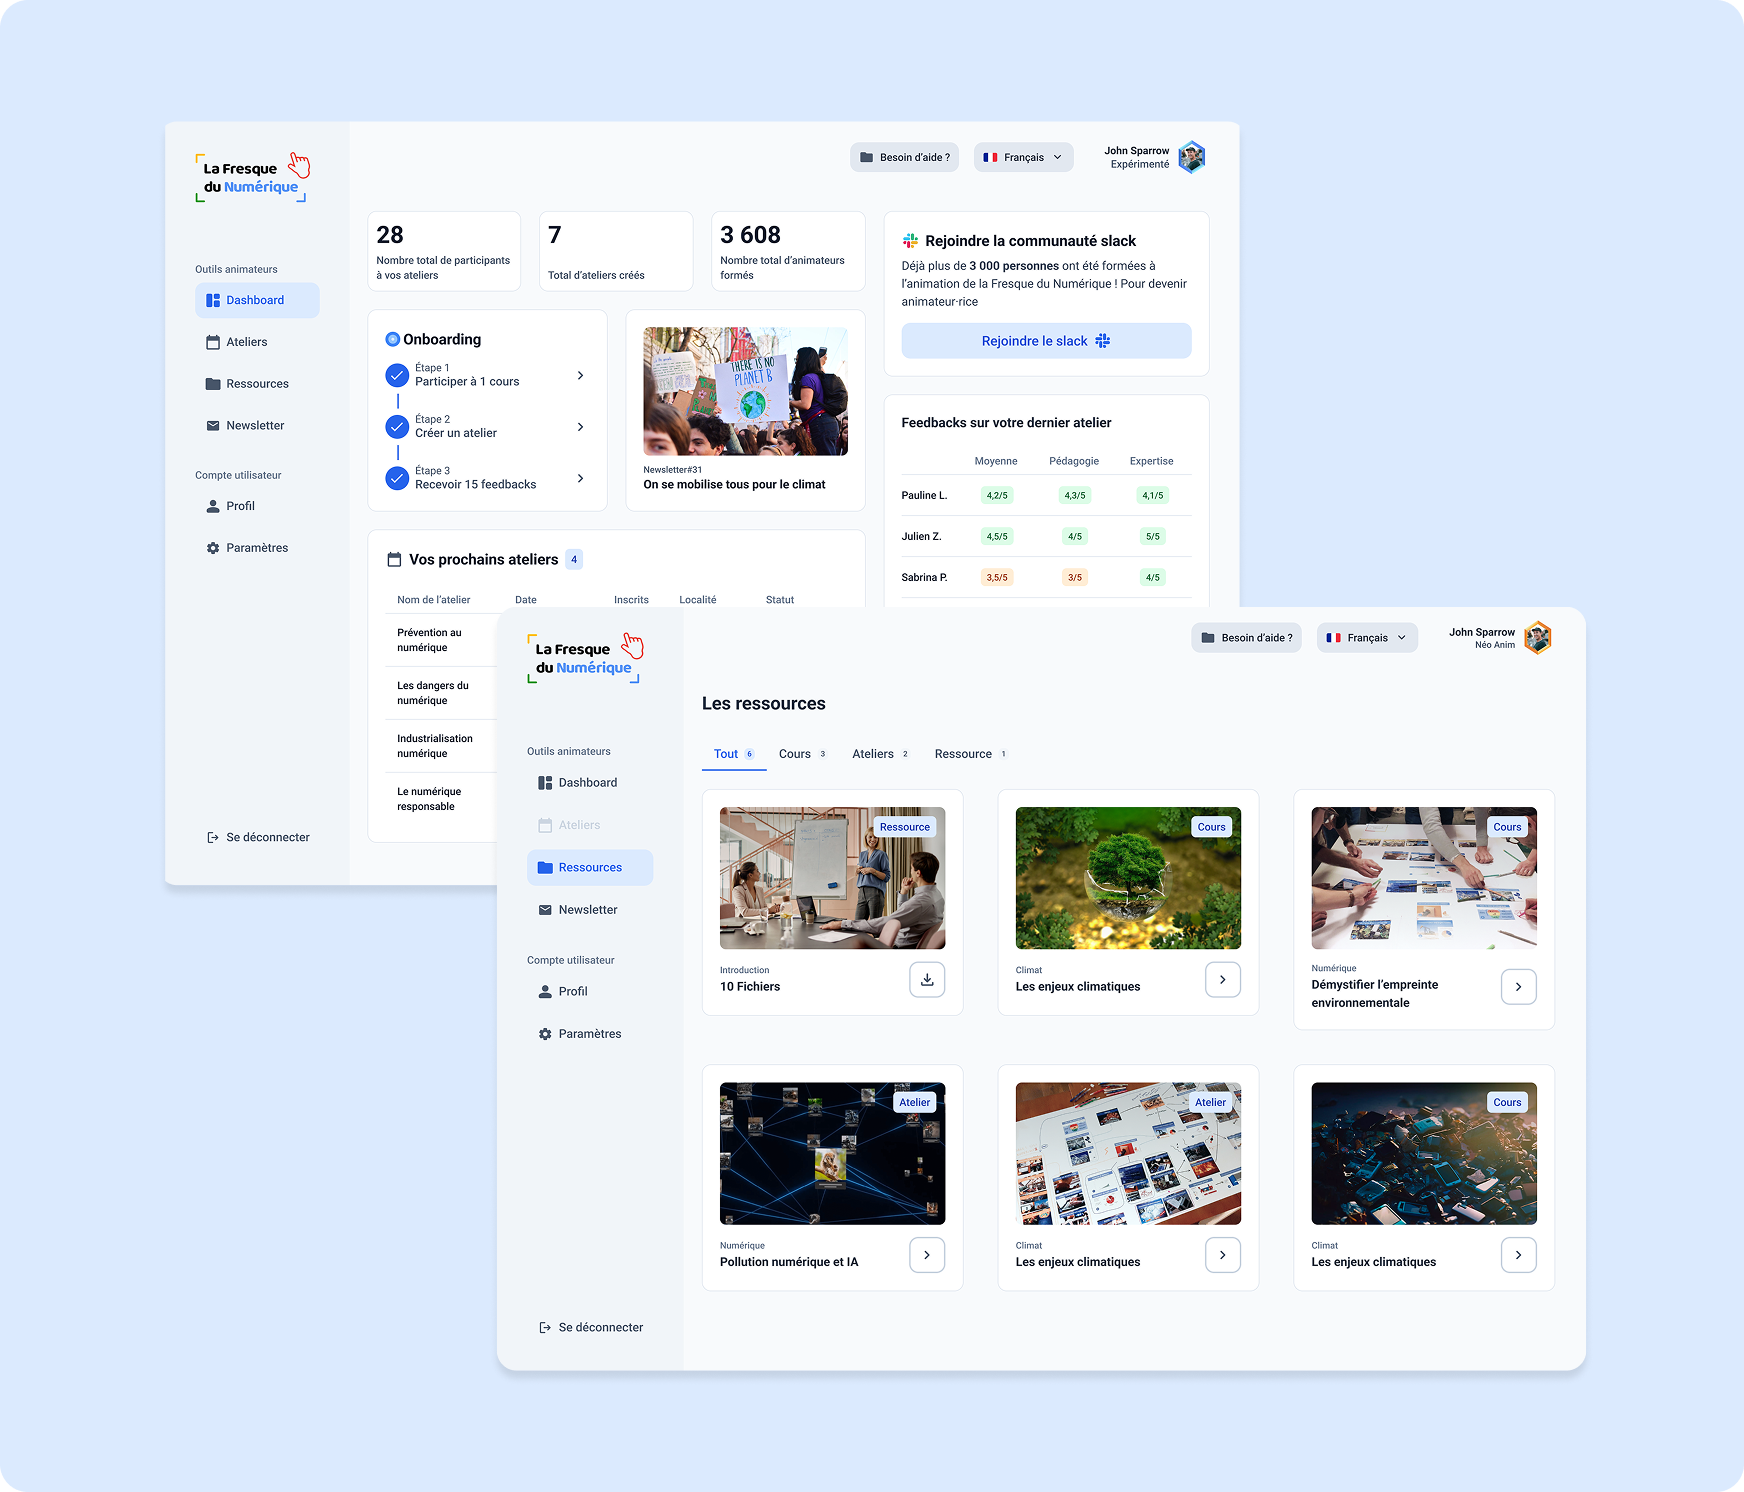
Task: Click the Newsletter envelope icon in front sidebar
Action: click(x=545, y=910)
